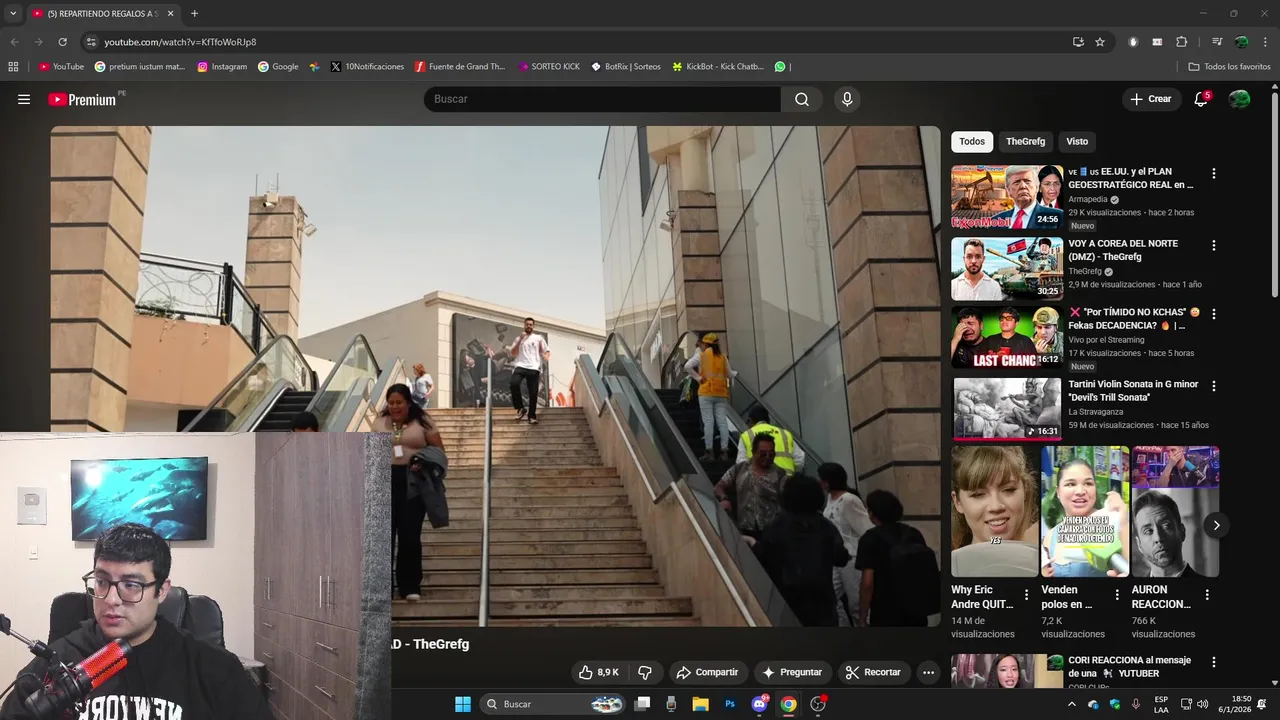Open YouTube notifications bell

point(1201,99)
